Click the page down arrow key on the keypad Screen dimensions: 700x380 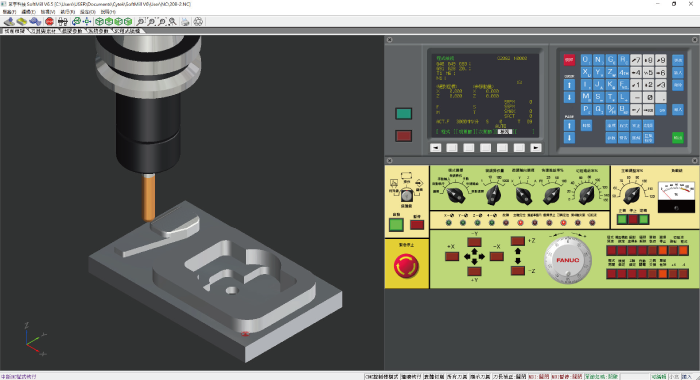coord(569,138)
